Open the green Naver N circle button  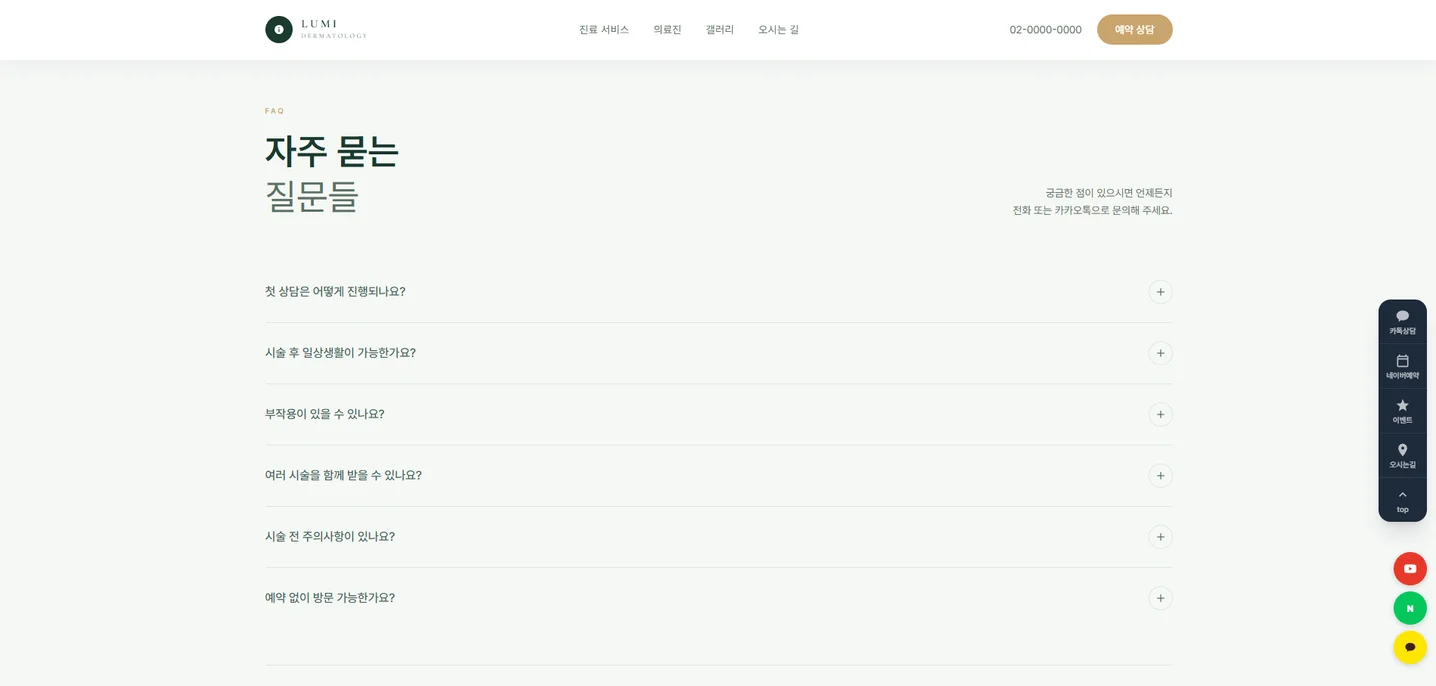(1410, 608)
